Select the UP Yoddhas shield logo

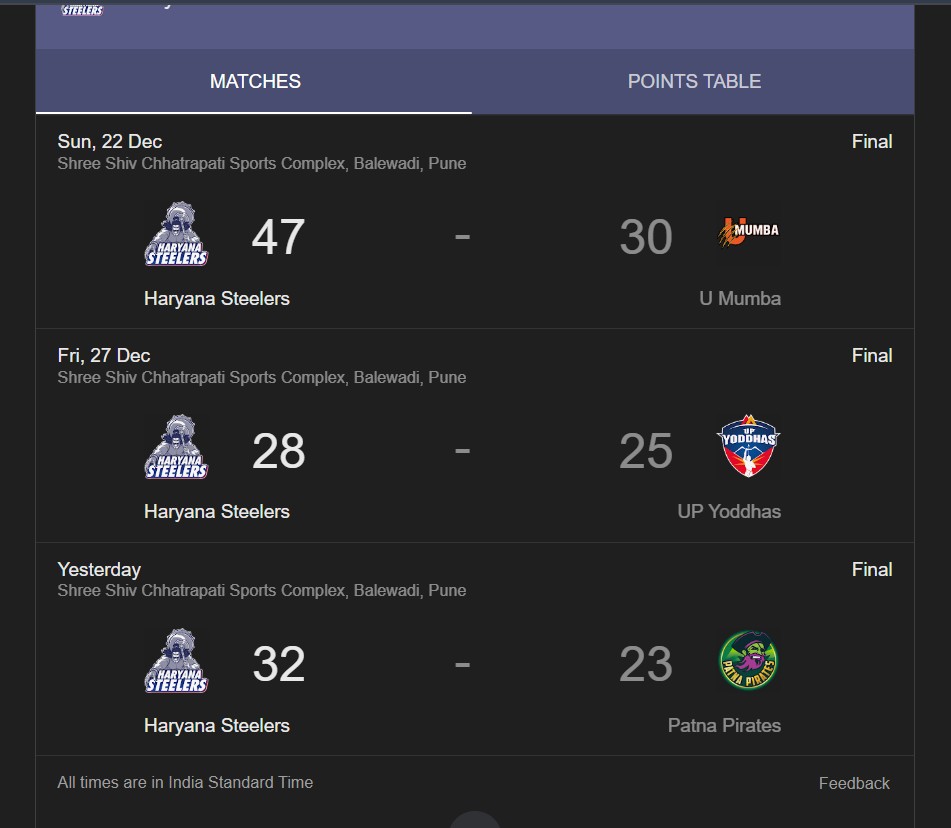click(749, 448)
